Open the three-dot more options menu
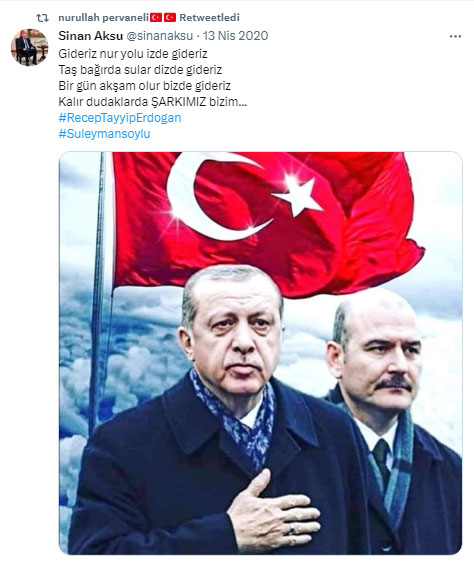474x564 pixels. pyautogui.click(x=455, y=36)
